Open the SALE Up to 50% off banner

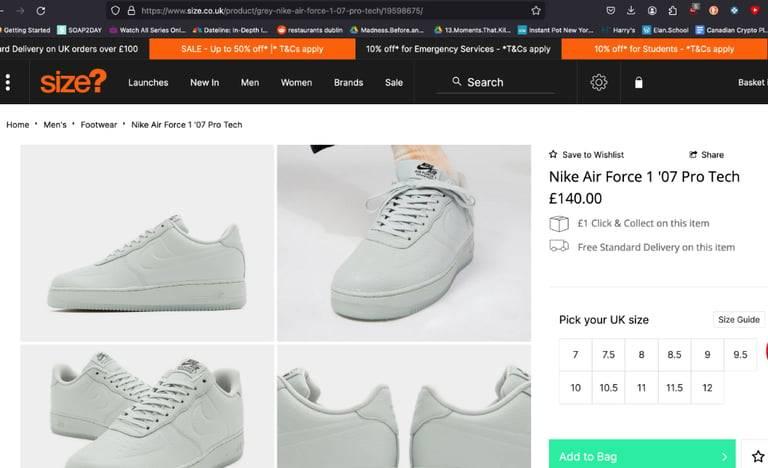252,49
